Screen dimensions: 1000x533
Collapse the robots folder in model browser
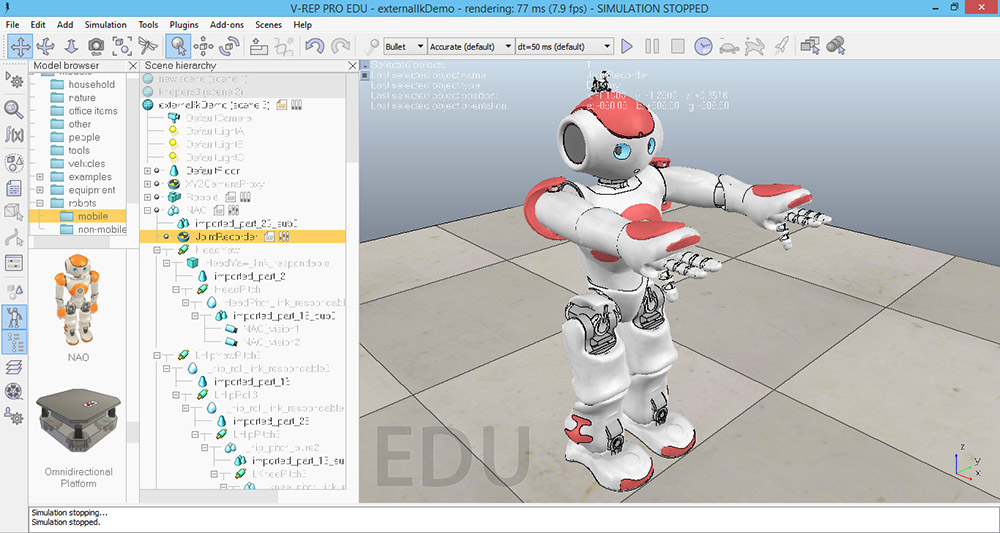[x=40, y=203]
